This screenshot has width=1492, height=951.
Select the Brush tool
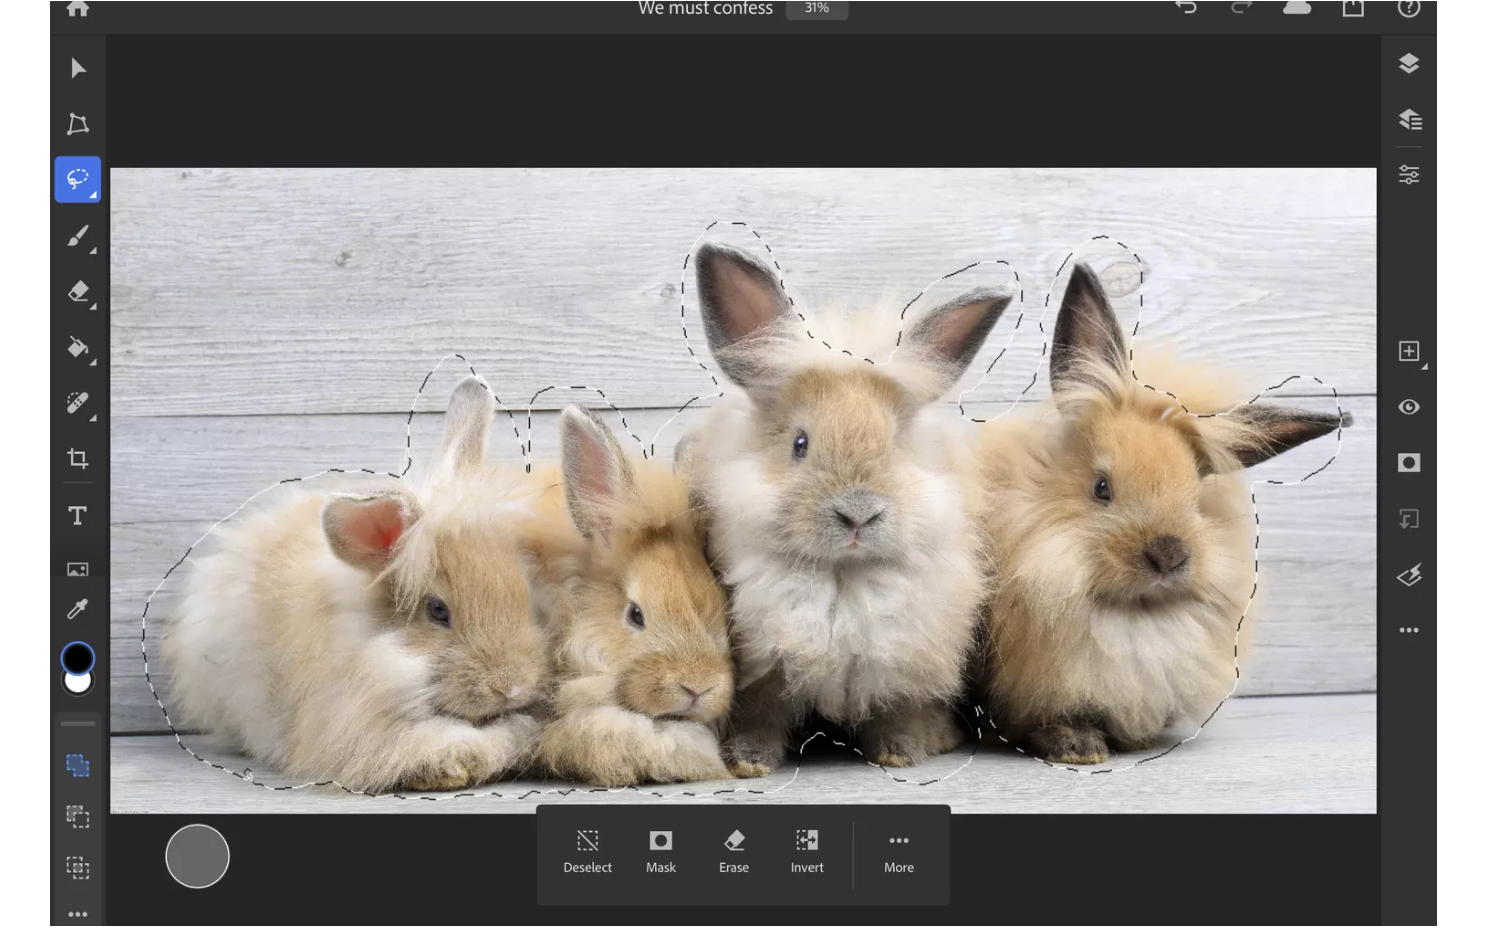click(78, 236)
